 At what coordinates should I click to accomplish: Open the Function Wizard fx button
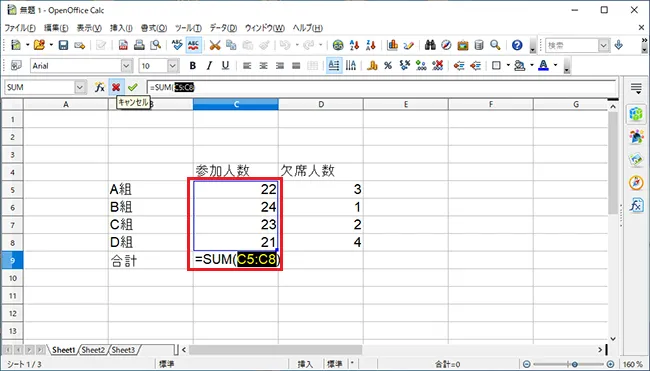tap(99, 87)
